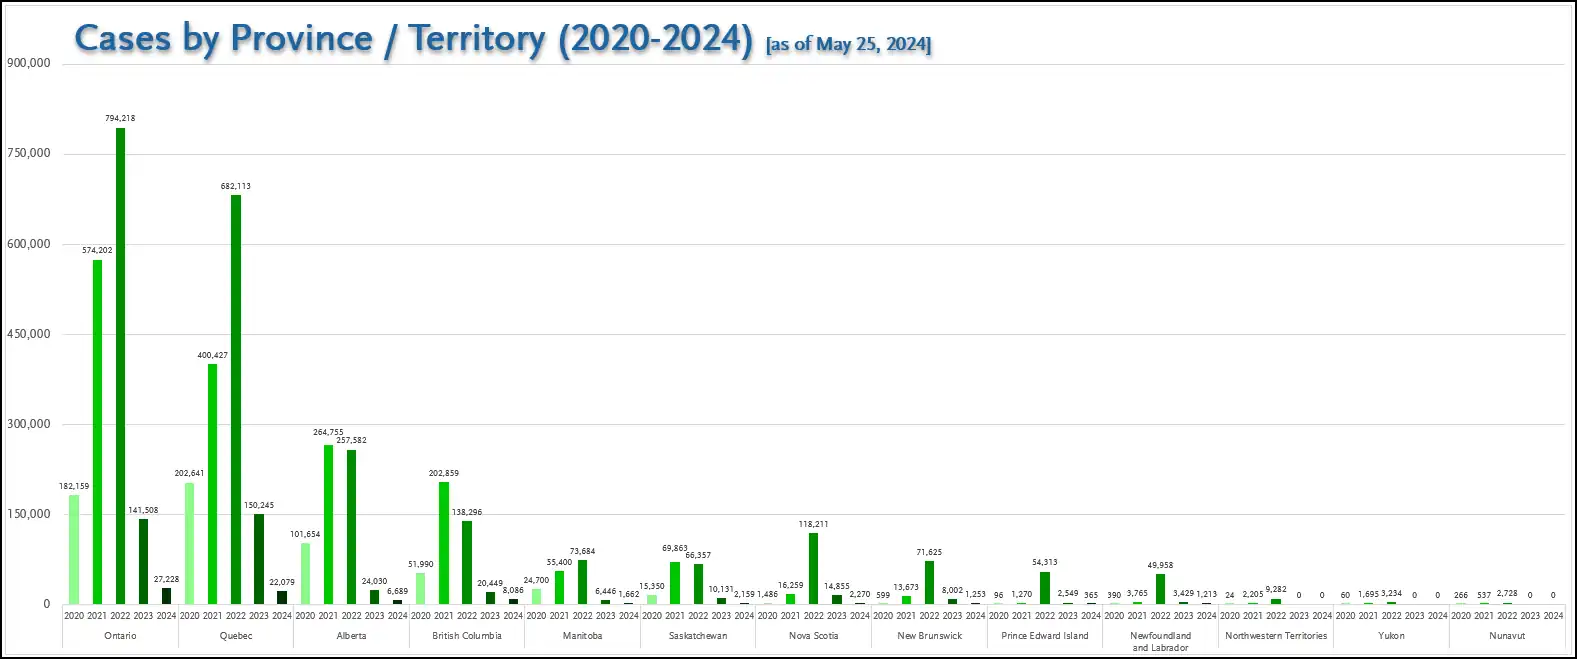Click the data label 71,625 for New Brunswick
The width and height of the screenshot is (1577, 659).
pos(929,552)
